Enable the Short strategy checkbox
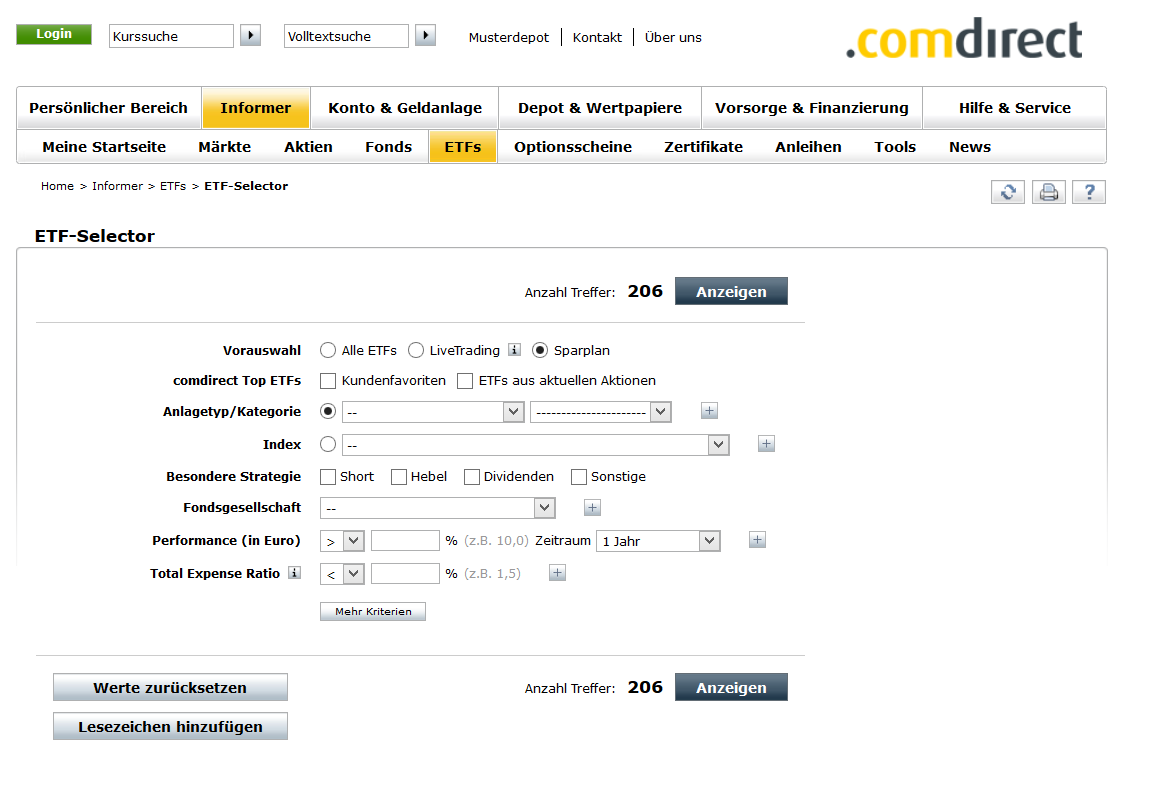 point(328,477)
